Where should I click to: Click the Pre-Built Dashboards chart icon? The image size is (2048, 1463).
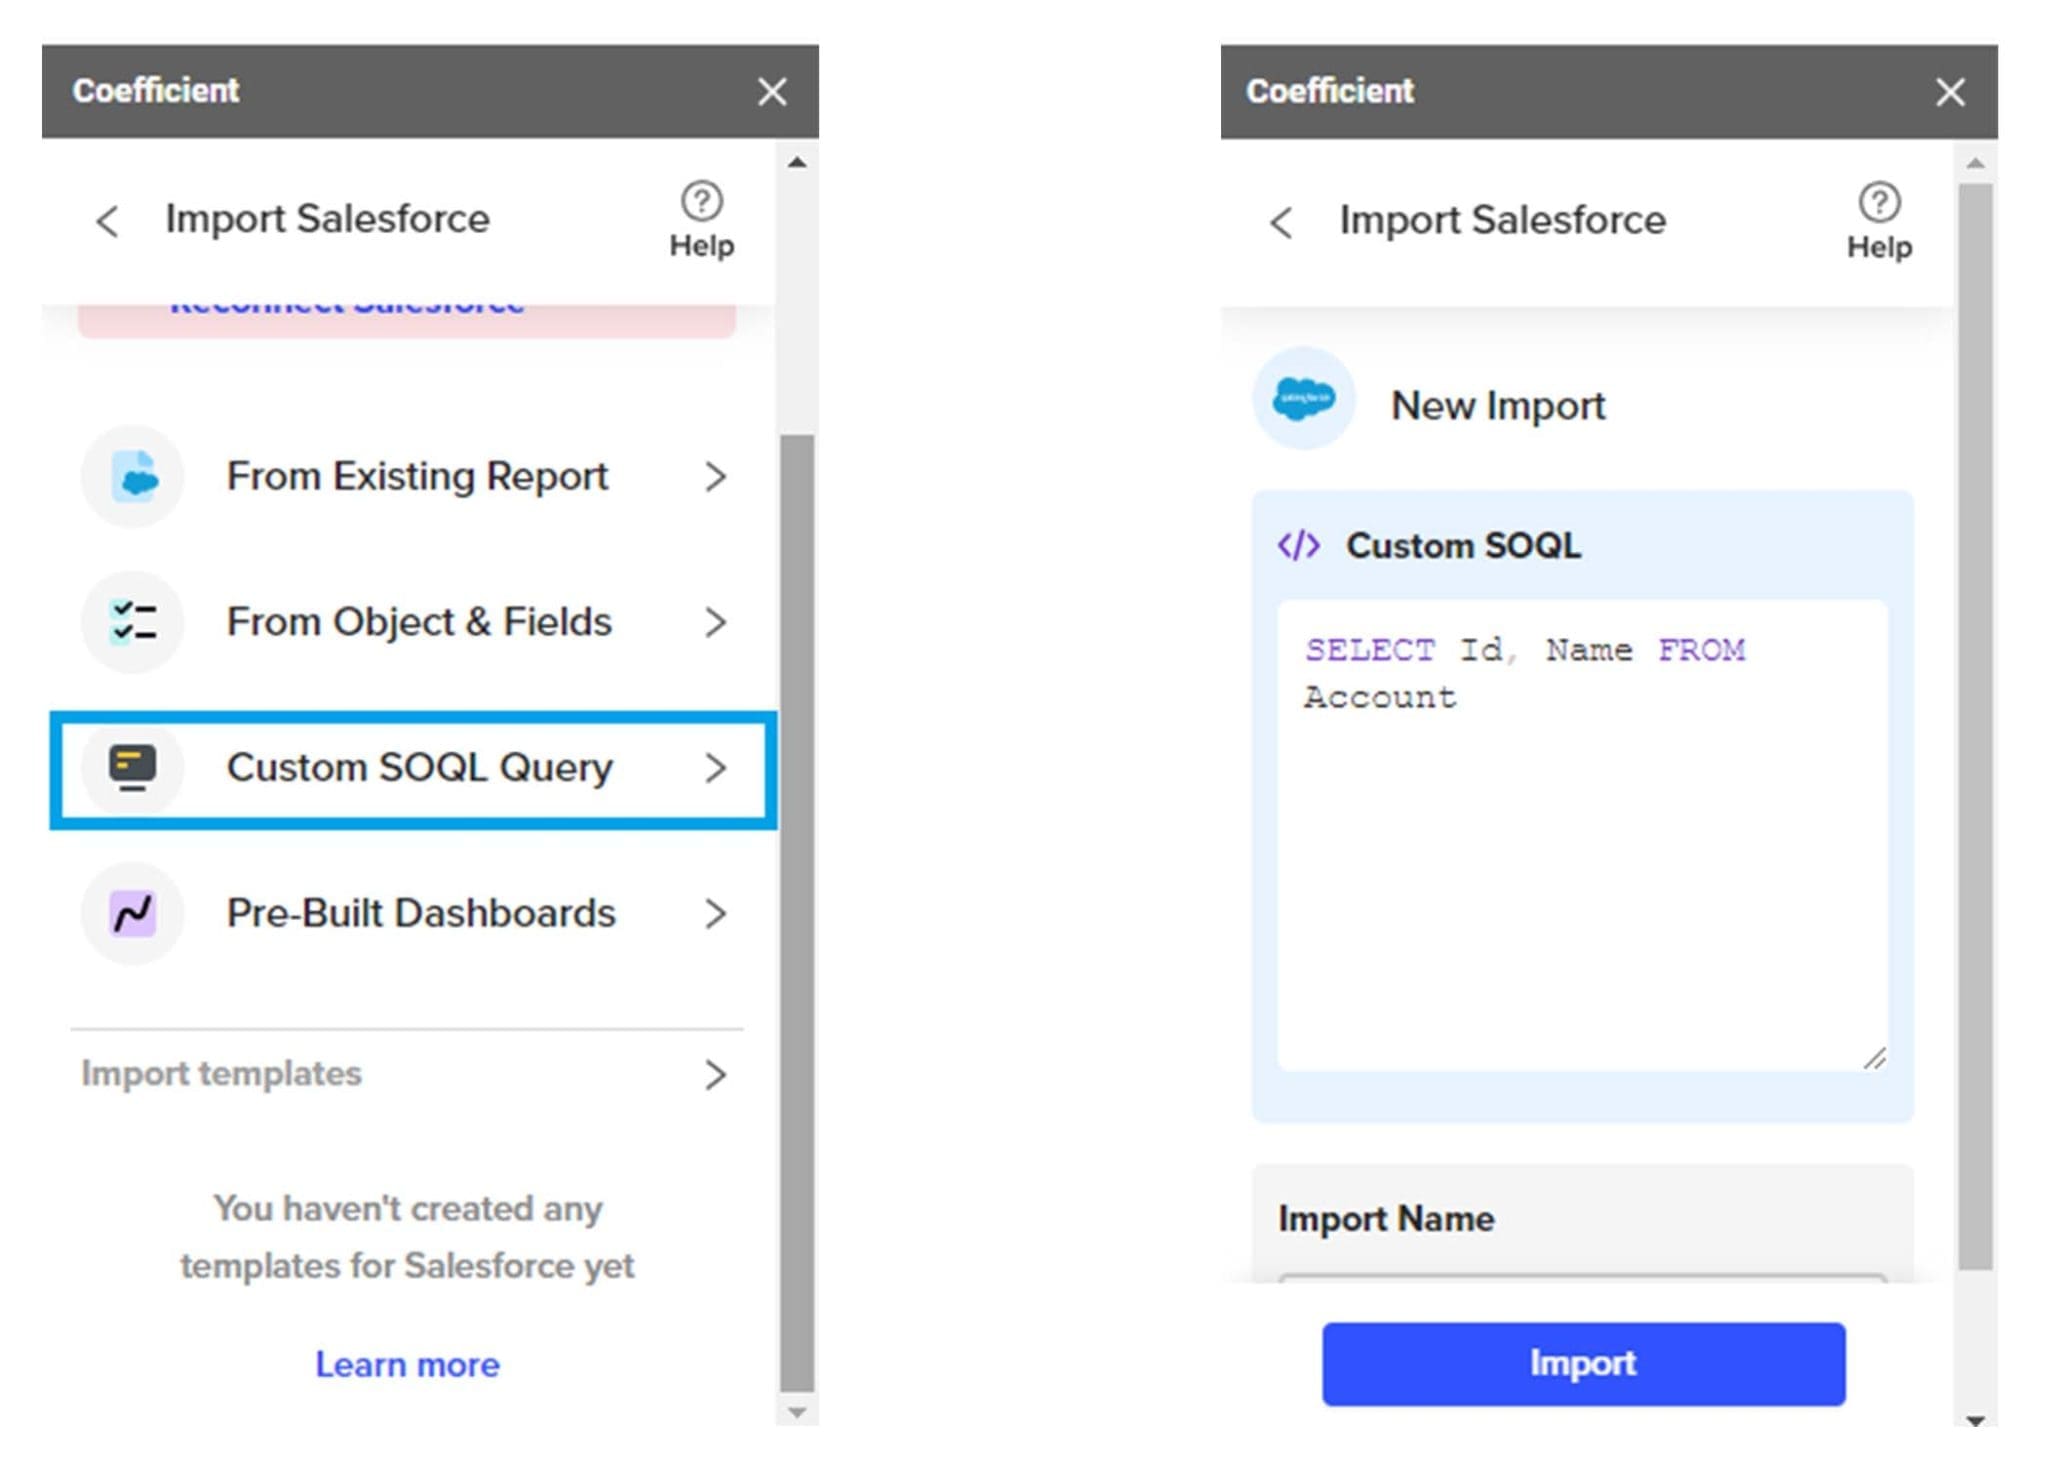pyautogui.click(x=133, y=913)
